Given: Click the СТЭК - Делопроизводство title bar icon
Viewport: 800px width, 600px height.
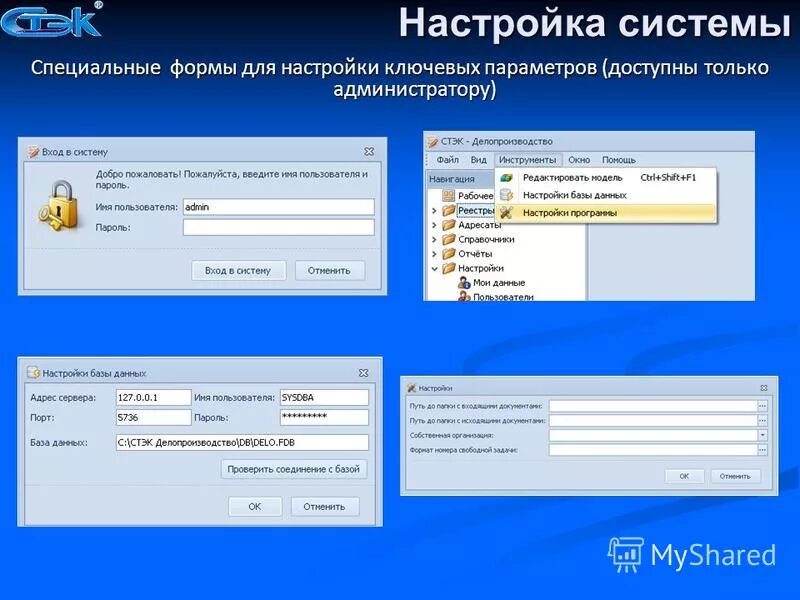Looking at the screenshot, I should (433, 141).
